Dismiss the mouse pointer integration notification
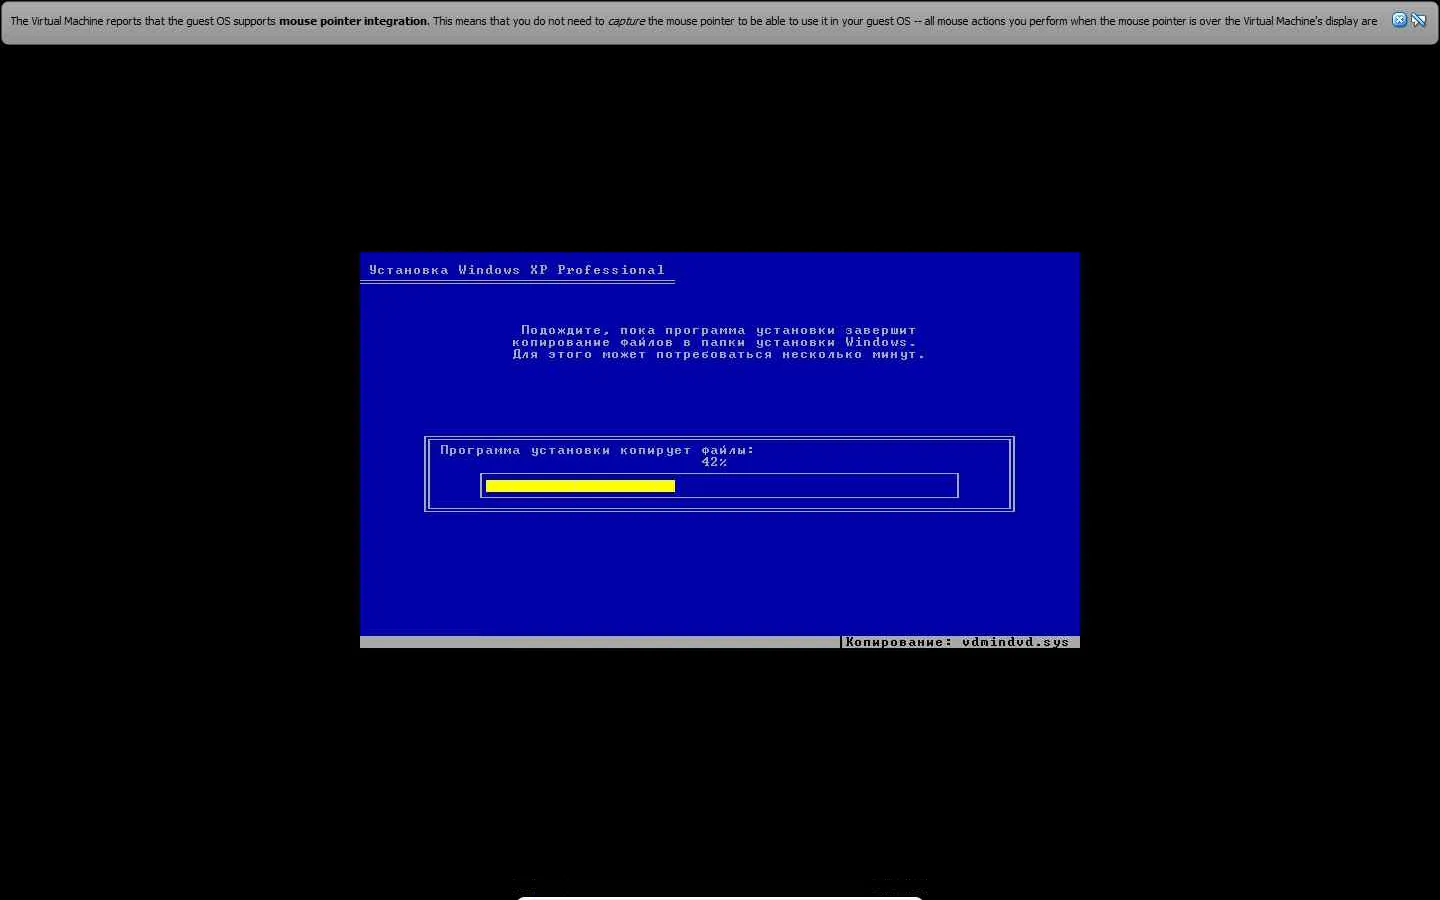This screenshot has height=900, width=1440. [x=1399, y=20]
